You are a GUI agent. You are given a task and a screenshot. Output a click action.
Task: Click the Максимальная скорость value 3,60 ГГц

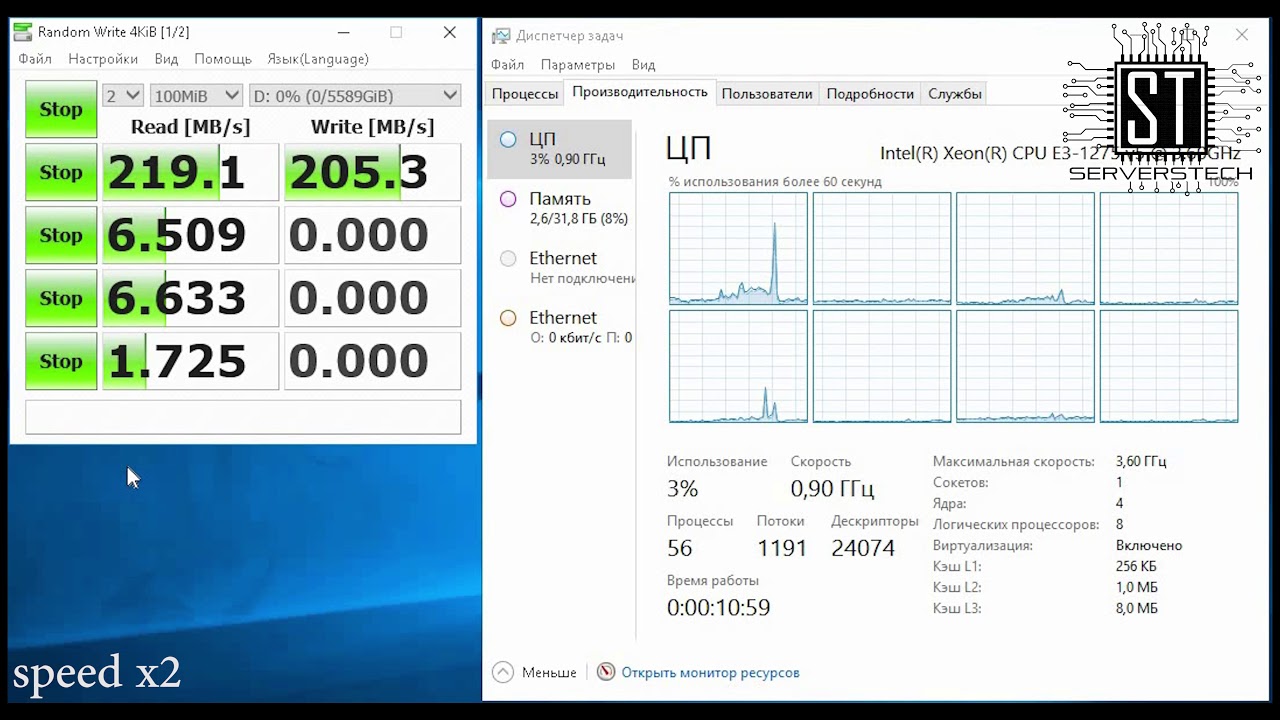(1141, 461)
